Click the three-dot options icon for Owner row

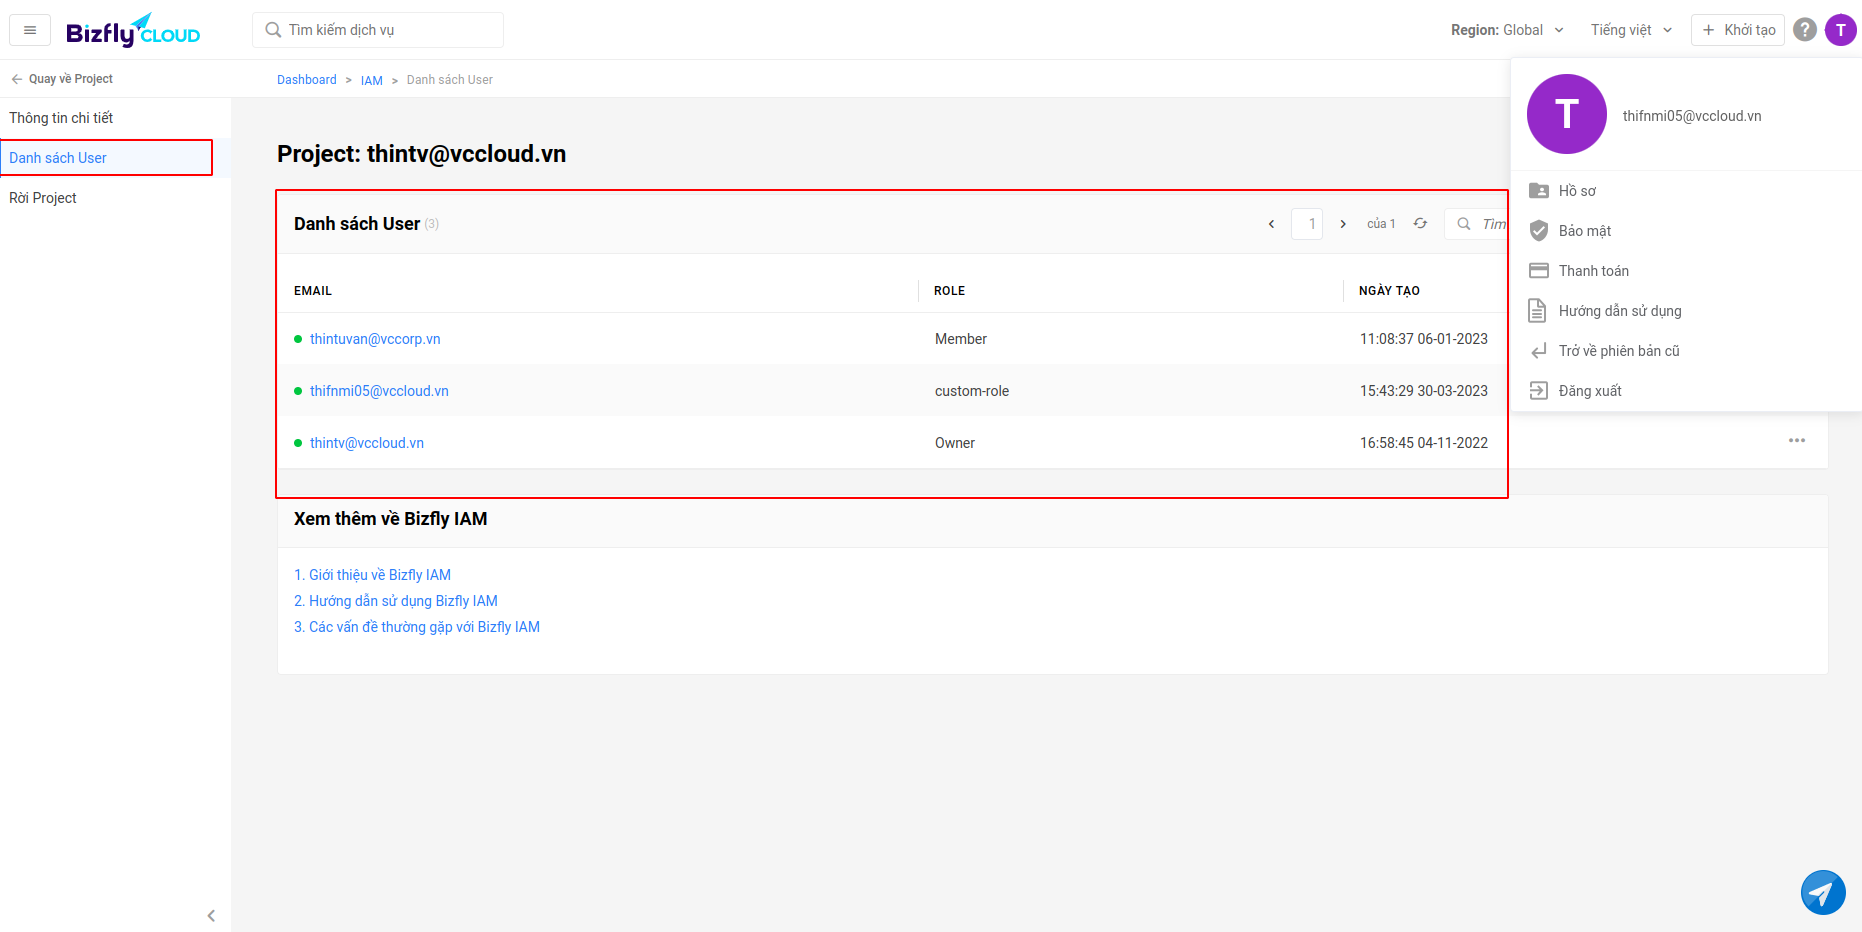pyautogui.click(x=1796, y=441)
